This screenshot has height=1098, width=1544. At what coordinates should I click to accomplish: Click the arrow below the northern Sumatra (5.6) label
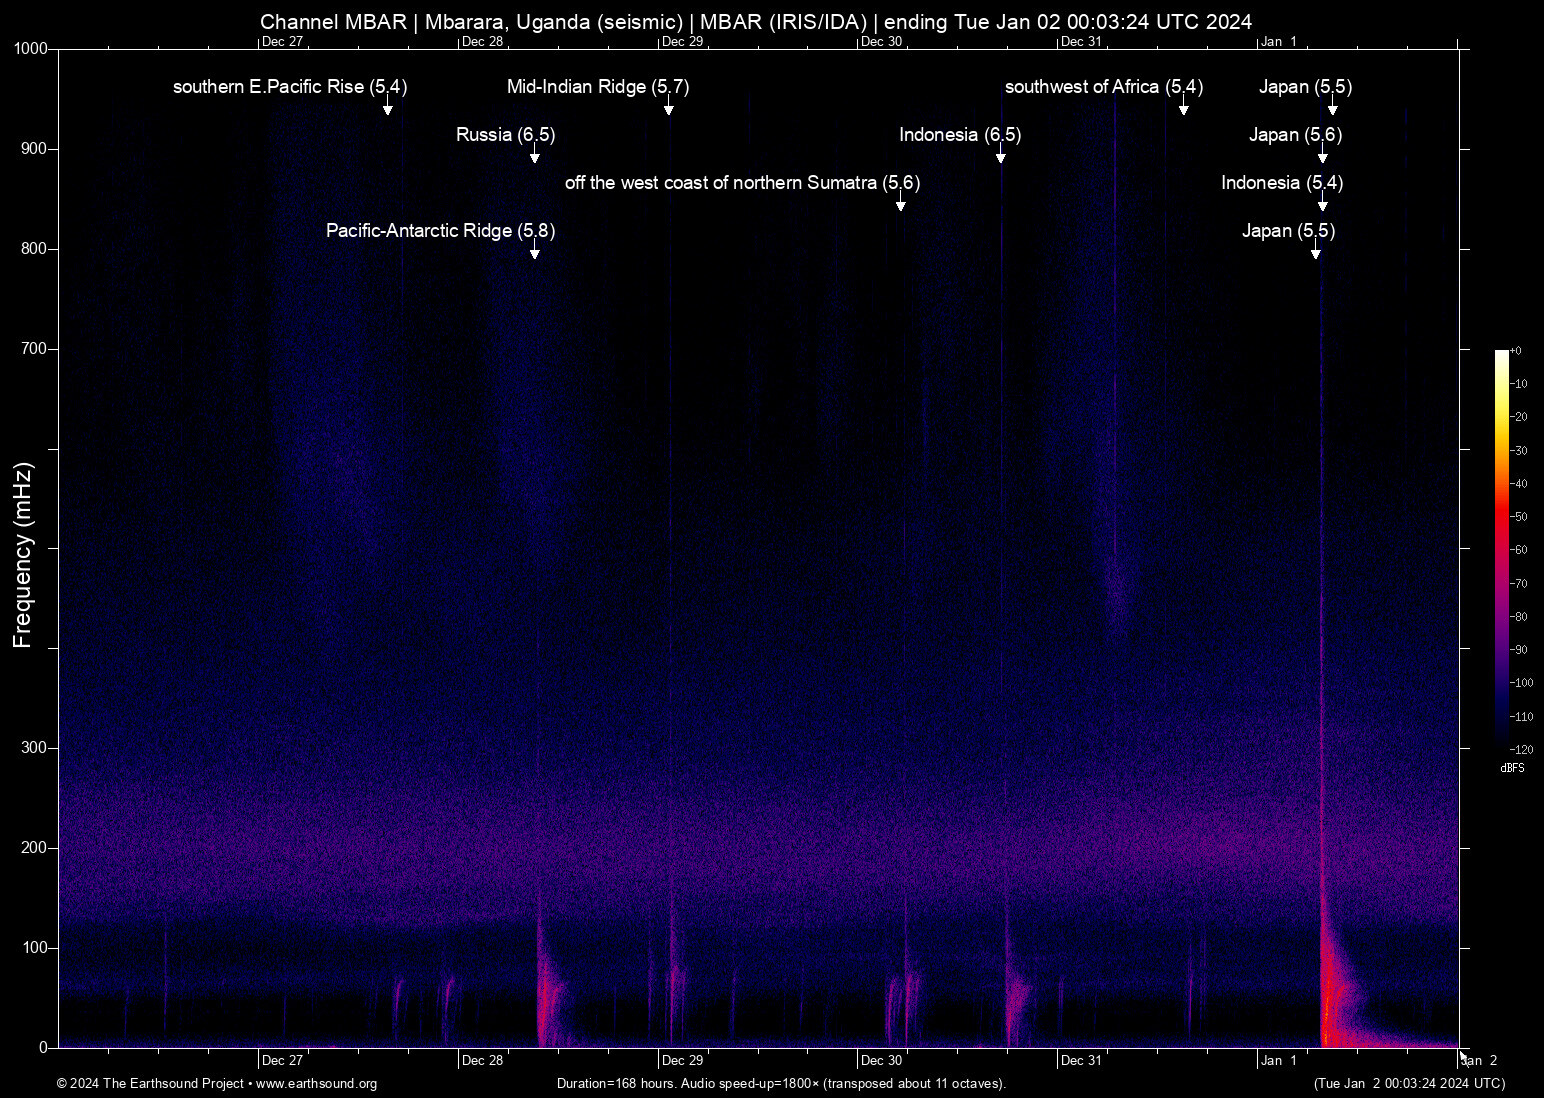[900, 204]
